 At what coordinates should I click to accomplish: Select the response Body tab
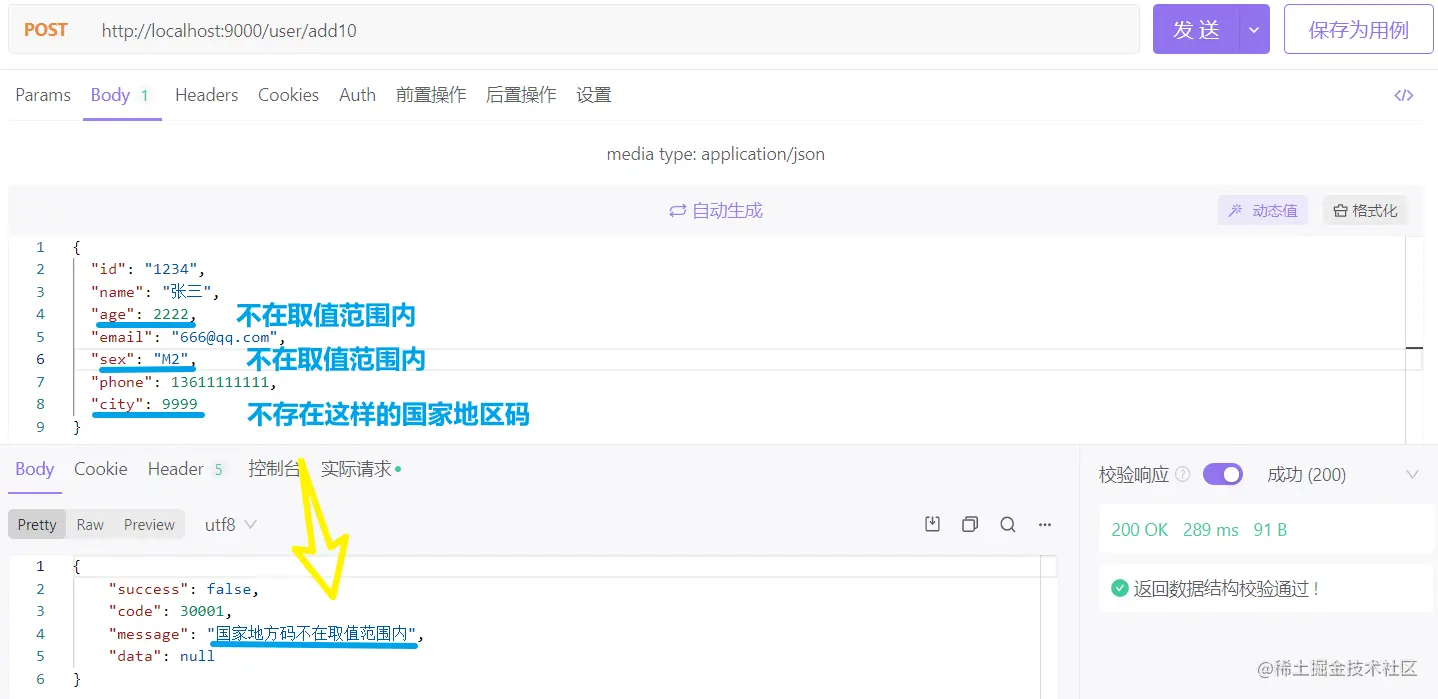(x=34, y=469)
